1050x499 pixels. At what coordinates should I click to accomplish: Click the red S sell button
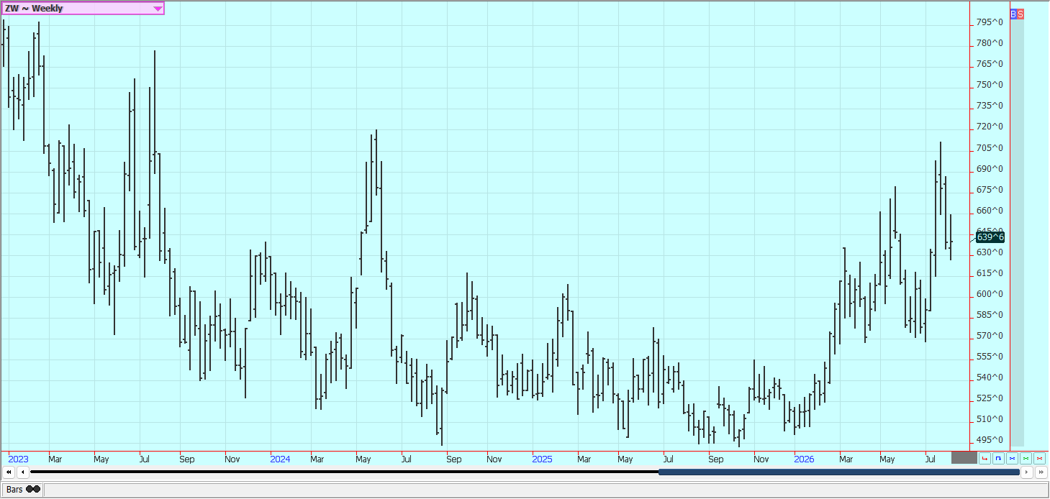tap(1021, 14)
